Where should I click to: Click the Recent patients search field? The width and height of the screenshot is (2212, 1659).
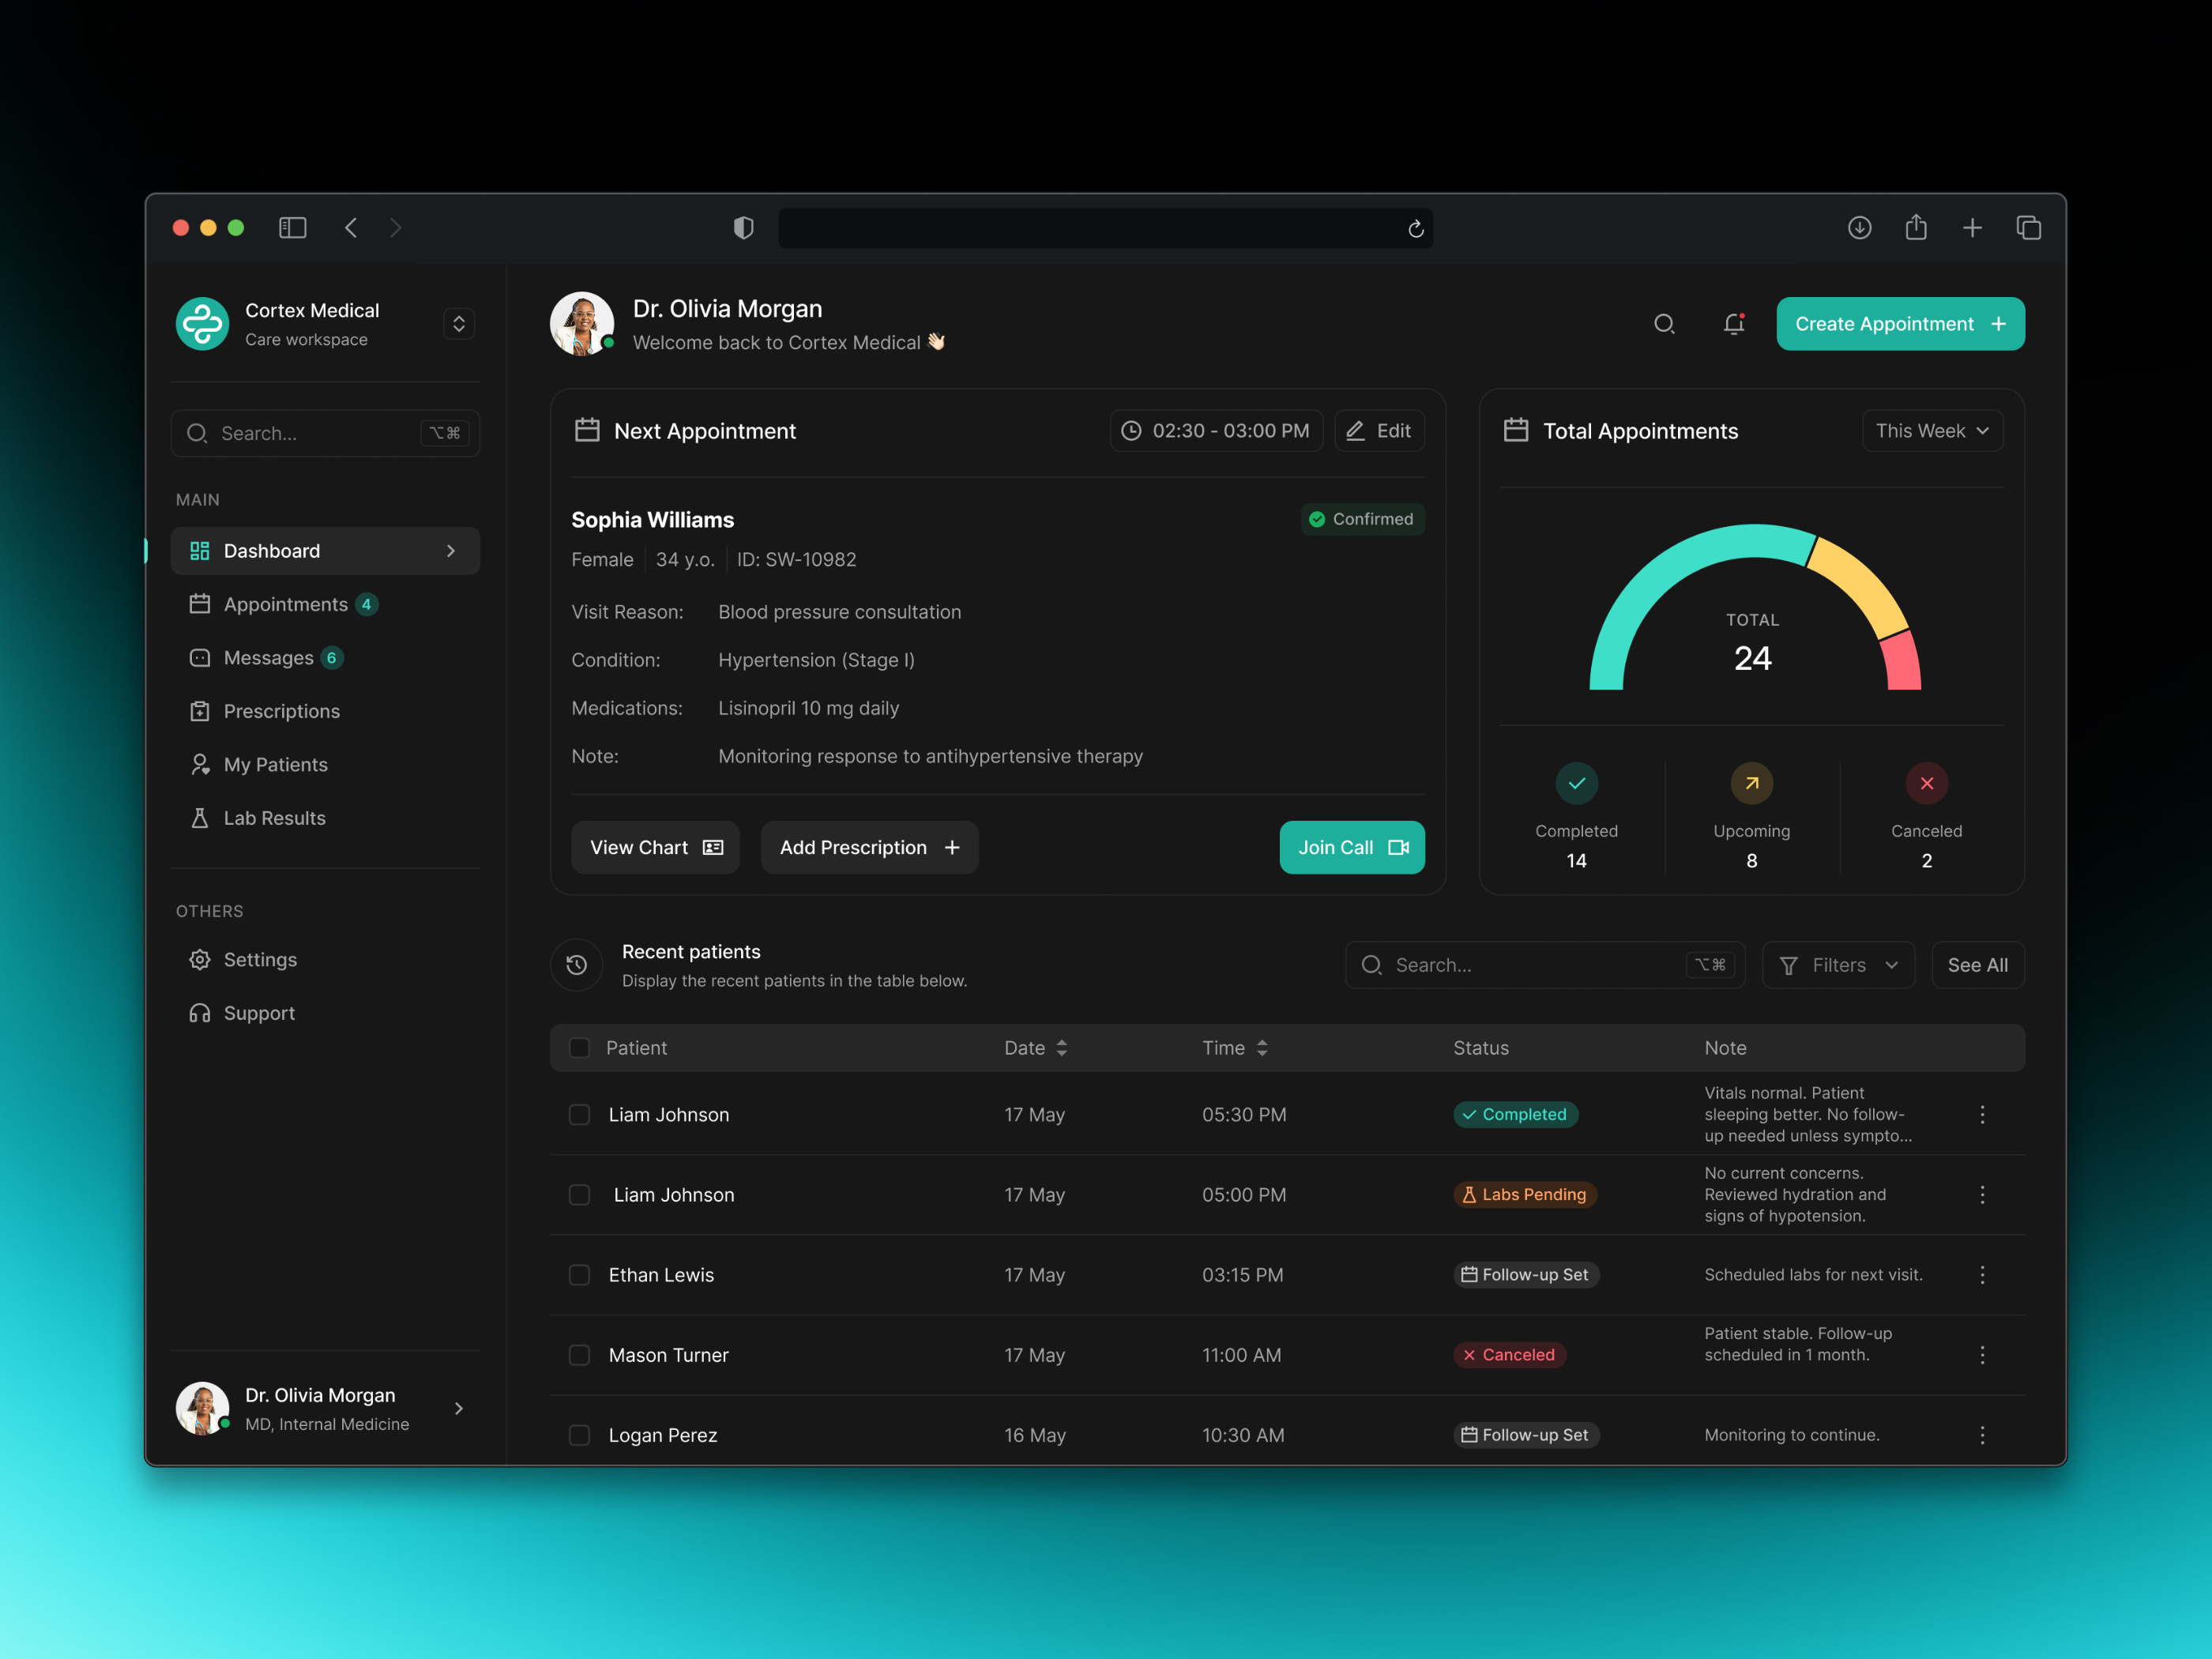(x=1545, y=964)
